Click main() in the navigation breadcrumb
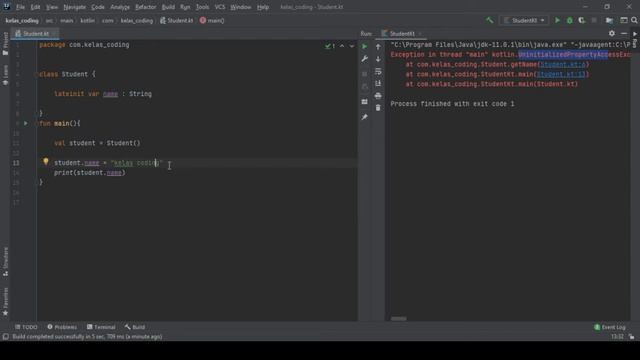Image resolution: width=640 pixels, height=360 pixels. point(212,20)
